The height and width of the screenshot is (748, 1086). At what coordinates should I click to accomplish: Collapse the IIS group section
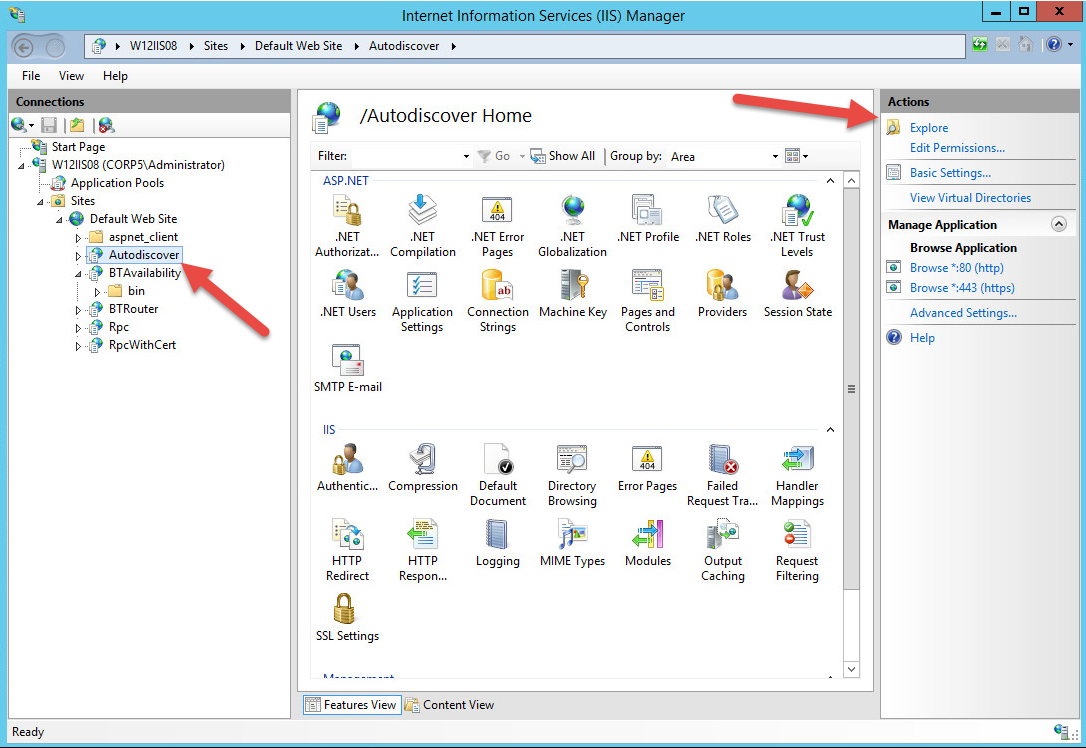[x=830, y=430]
